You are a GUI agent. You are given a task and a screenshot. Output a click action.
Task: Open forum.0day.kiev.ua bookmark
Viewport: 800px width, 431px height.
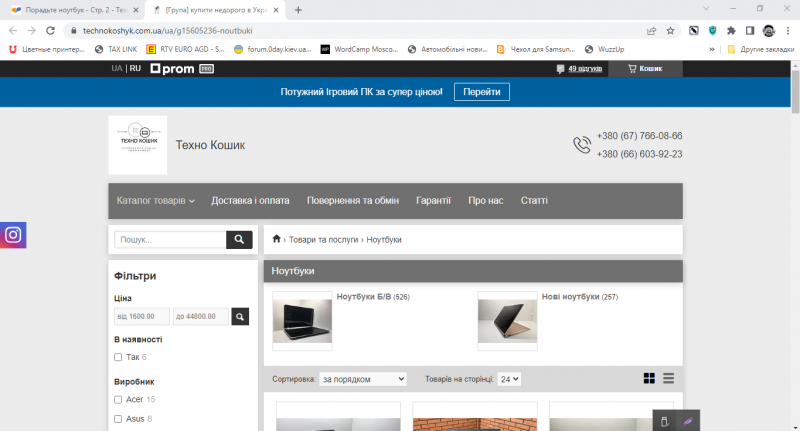272,49
